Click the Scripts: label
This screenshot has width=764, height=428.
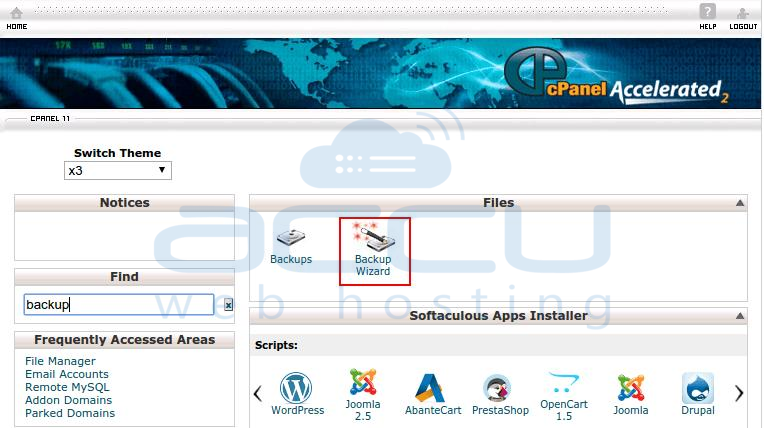pyautogui.click(x=276, y=345)
